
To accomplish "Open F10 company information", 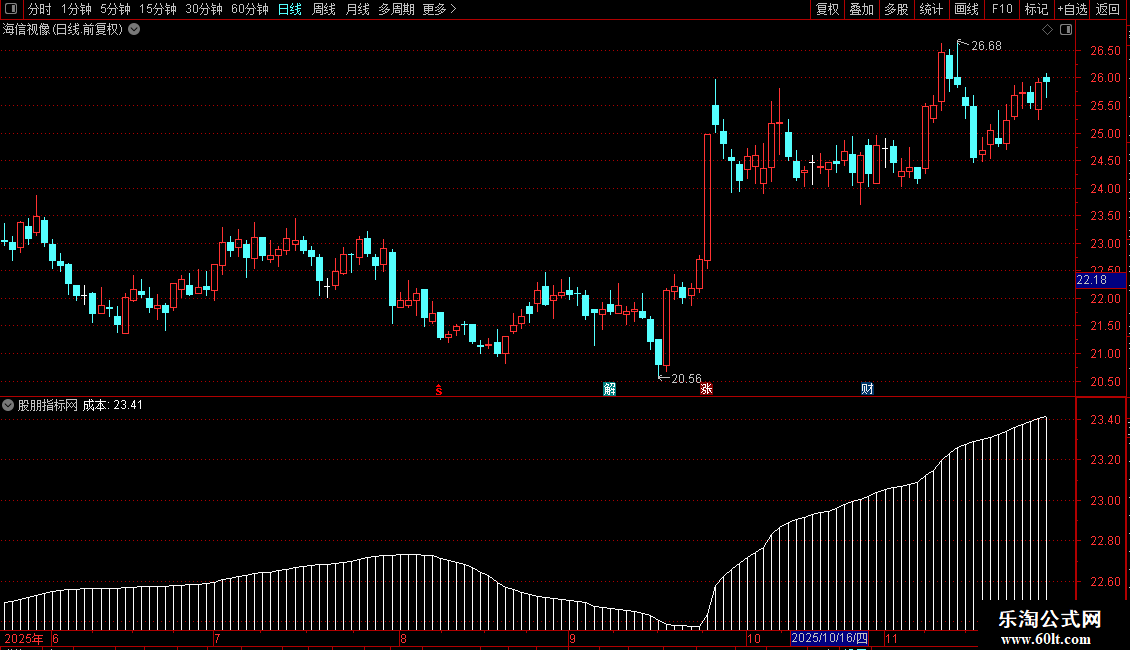I will coord(1002,9).
